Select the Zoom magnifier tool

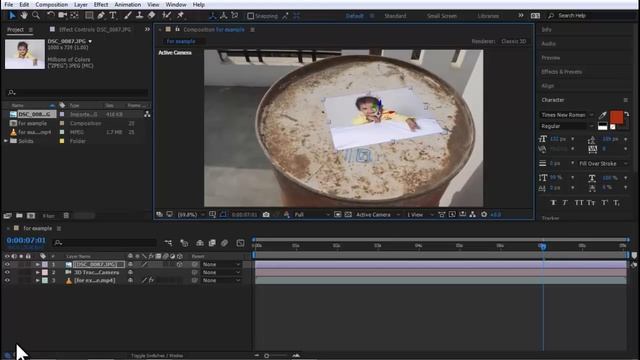pyautogui.click(x=36, y=16)
